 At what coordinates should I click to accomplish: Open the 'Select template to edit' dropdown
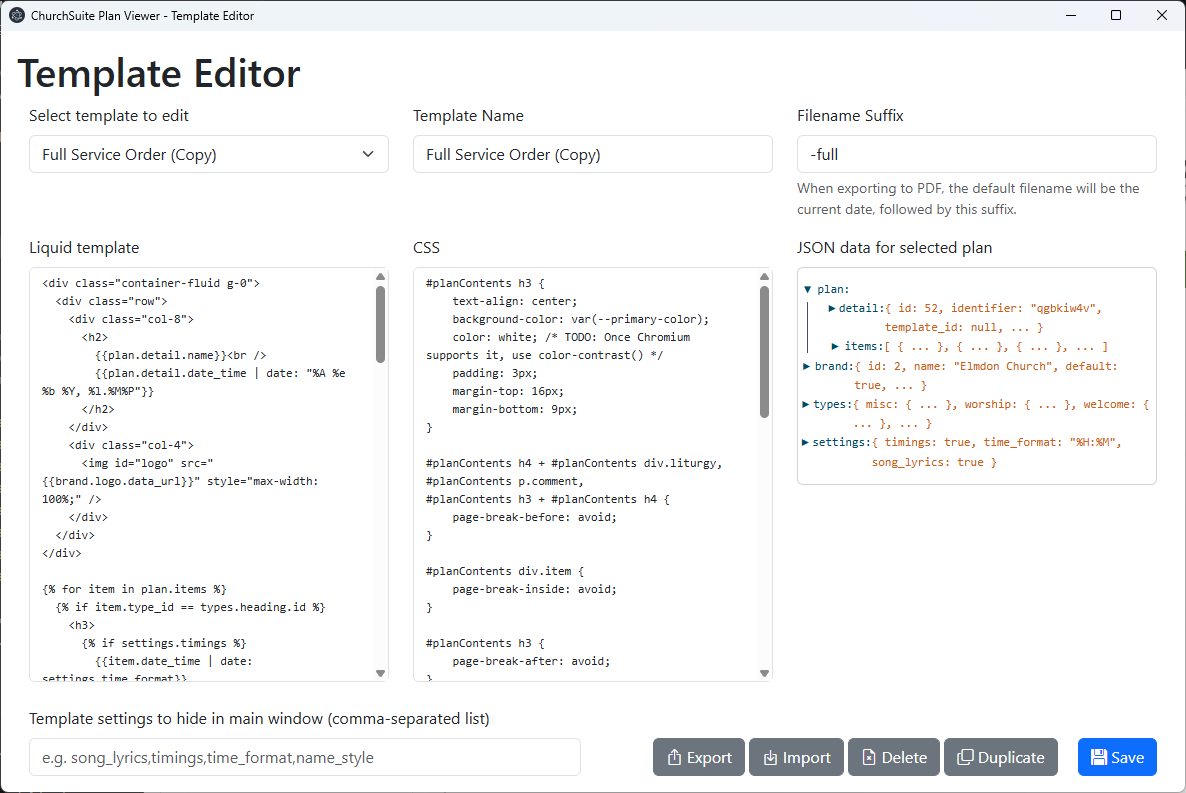208,154
